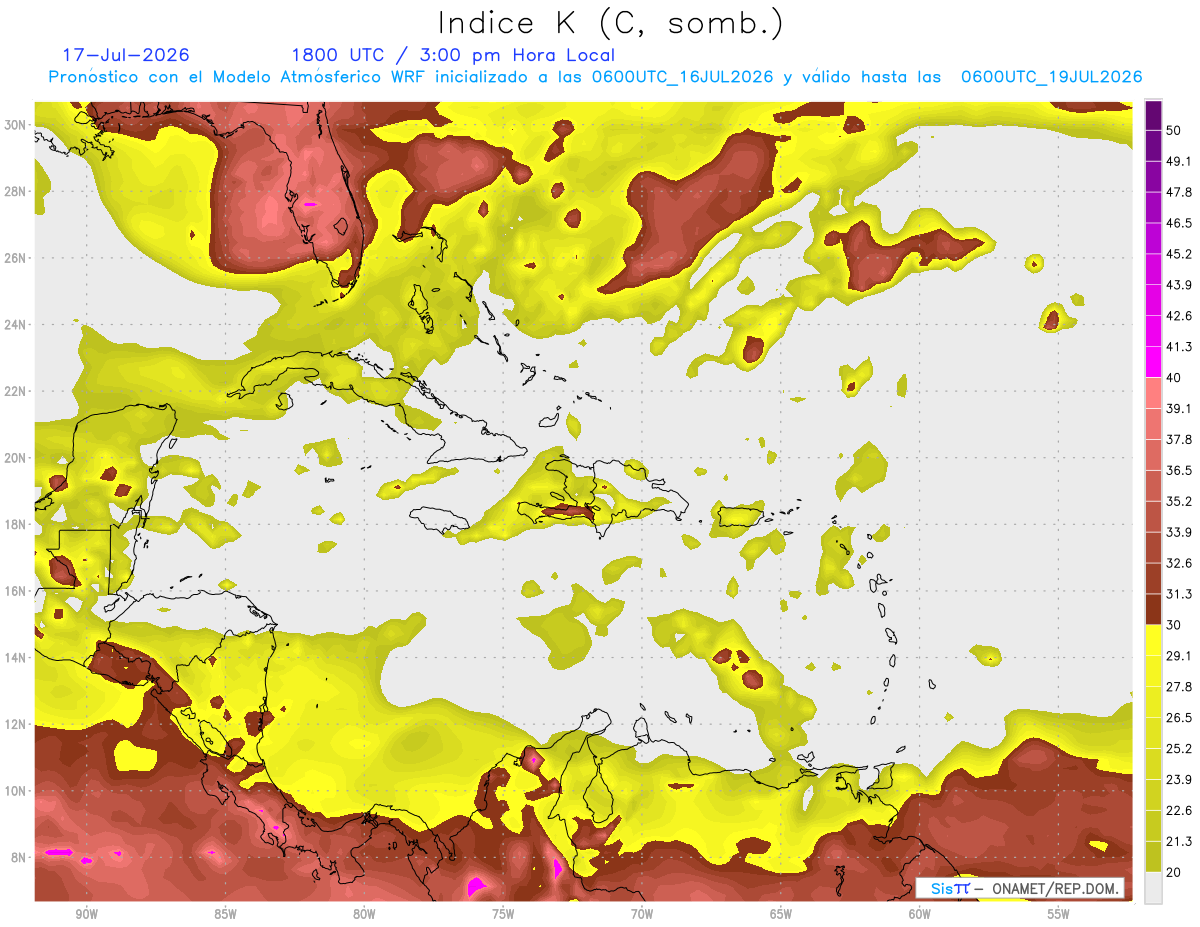This screenshot has height=927, width=1200.
Task: Click the colorbar value 36.5
Action: pos(1179,470)
